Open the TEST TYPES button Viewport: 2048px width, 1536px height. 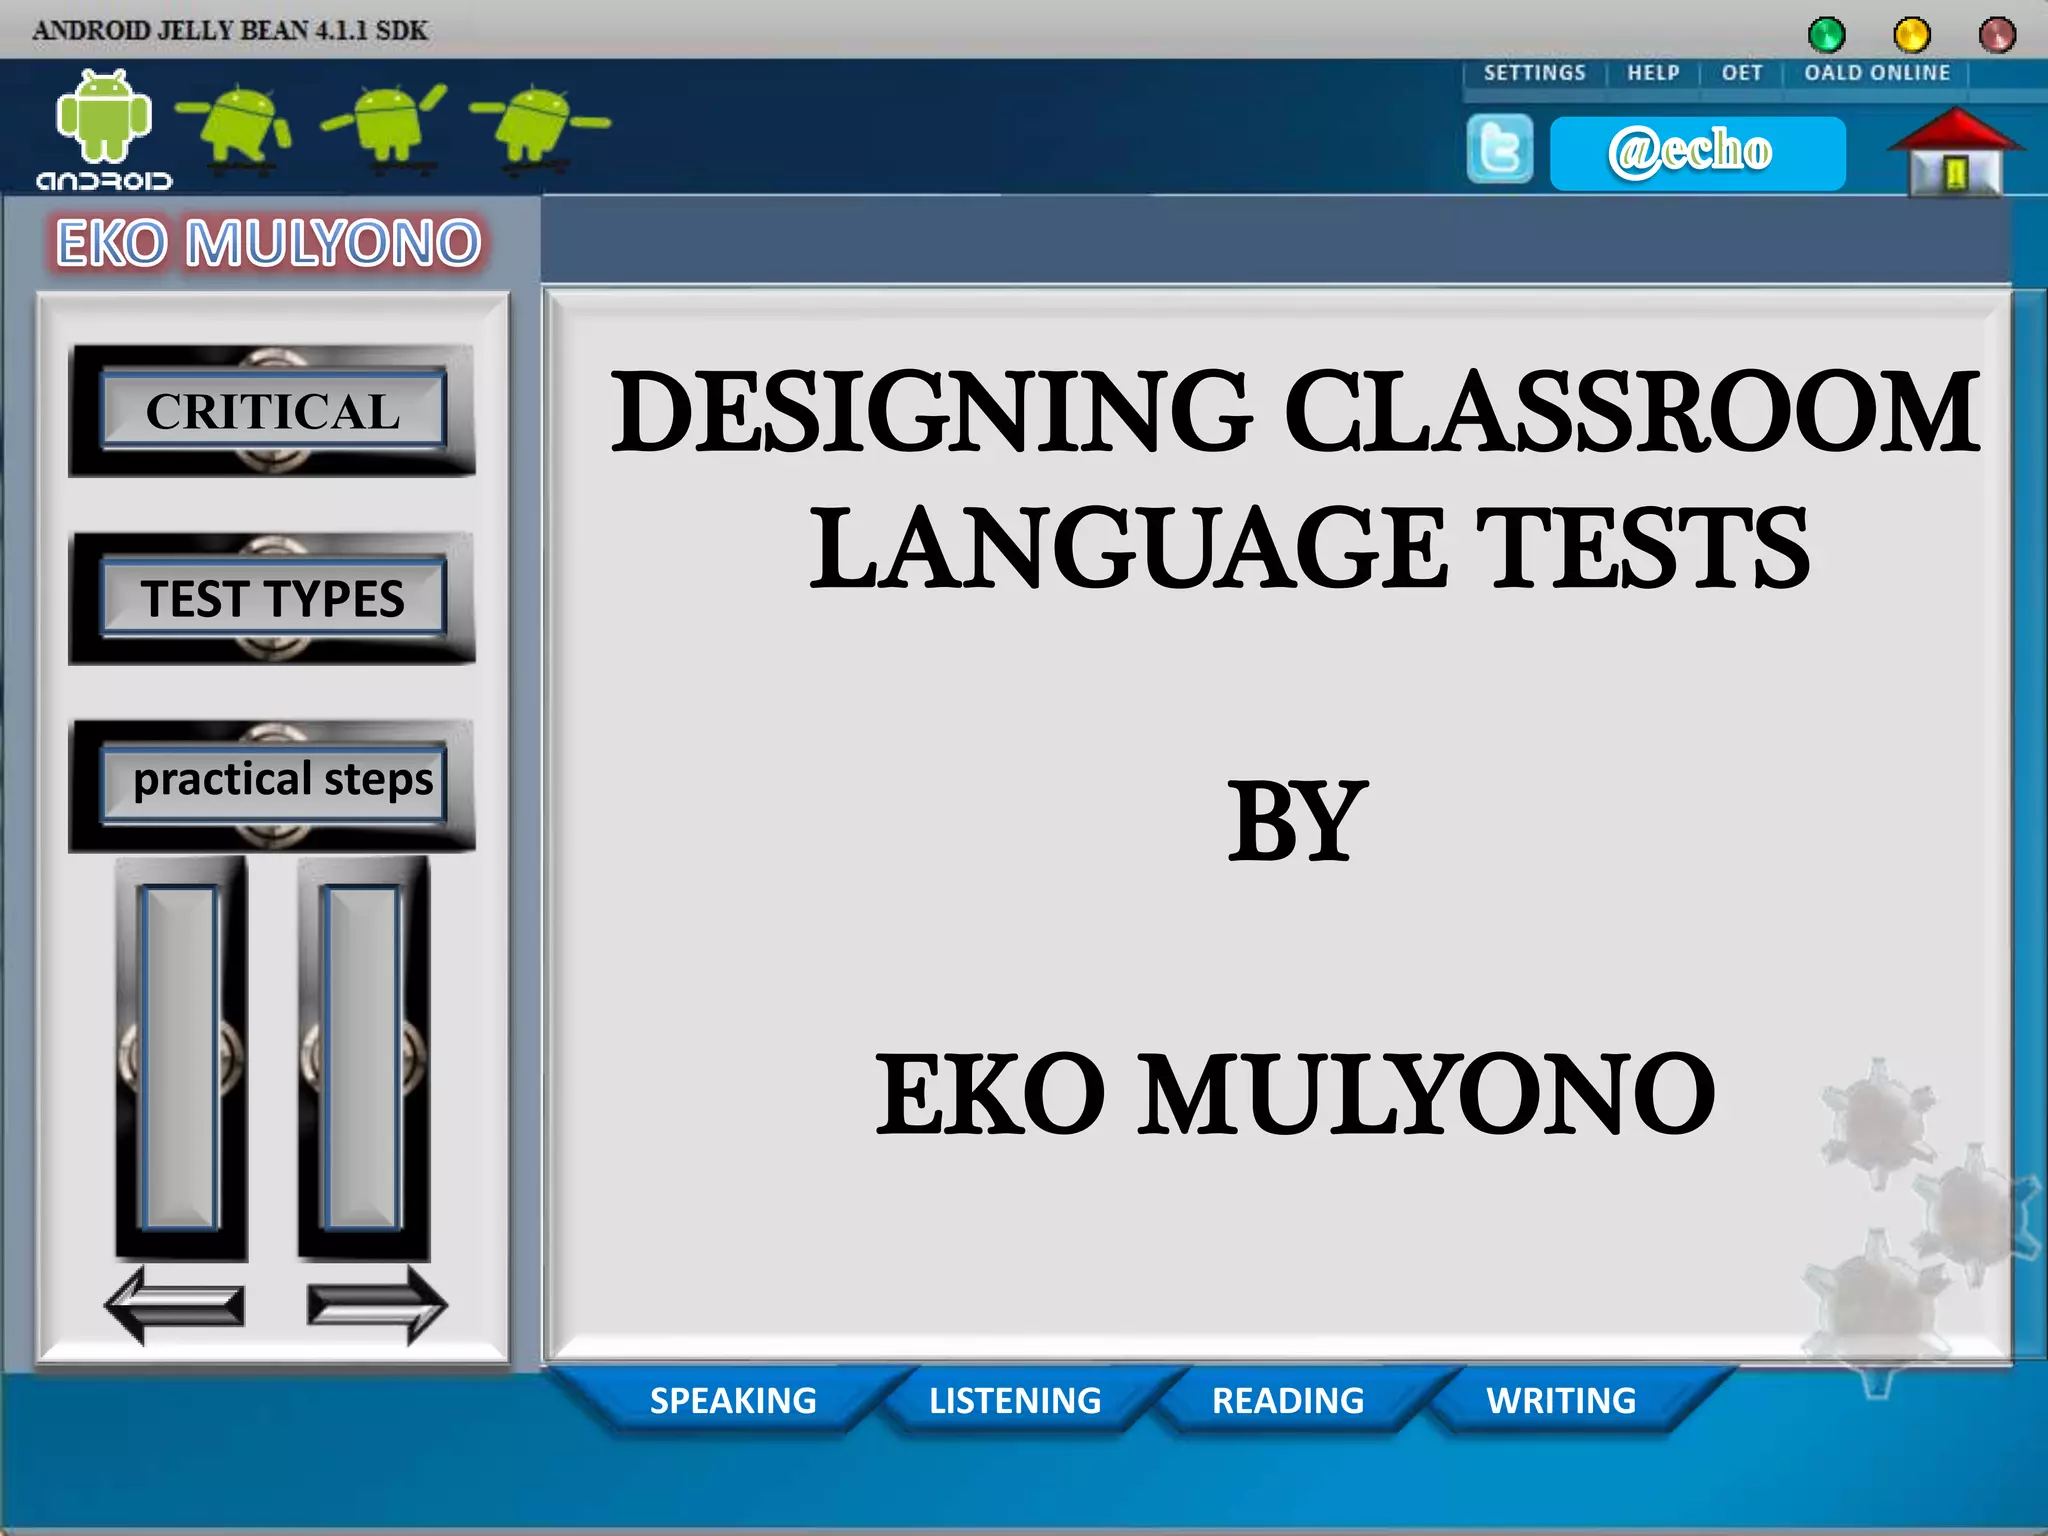point(272,598)
